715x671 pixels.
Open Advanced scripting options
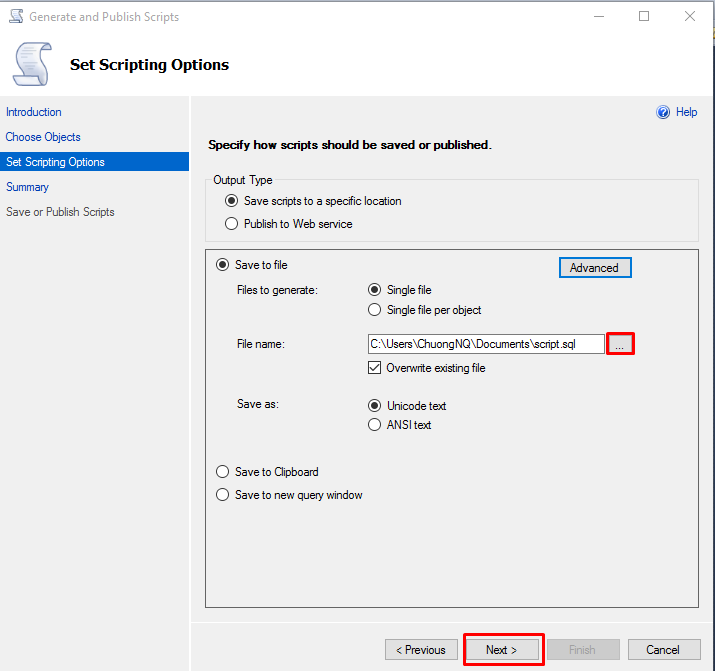[595, 268]
